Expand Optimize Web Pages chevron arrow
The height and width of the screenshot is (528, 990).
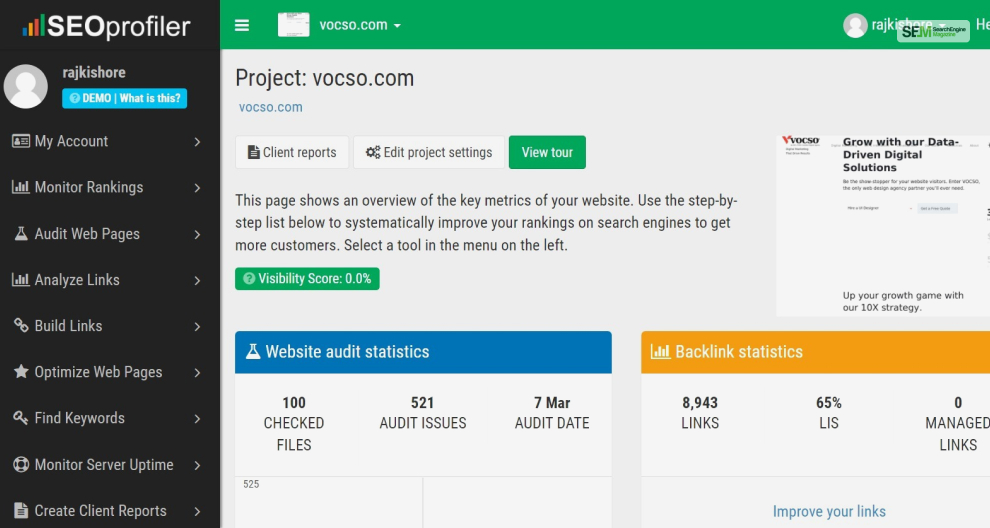point(197,373)
